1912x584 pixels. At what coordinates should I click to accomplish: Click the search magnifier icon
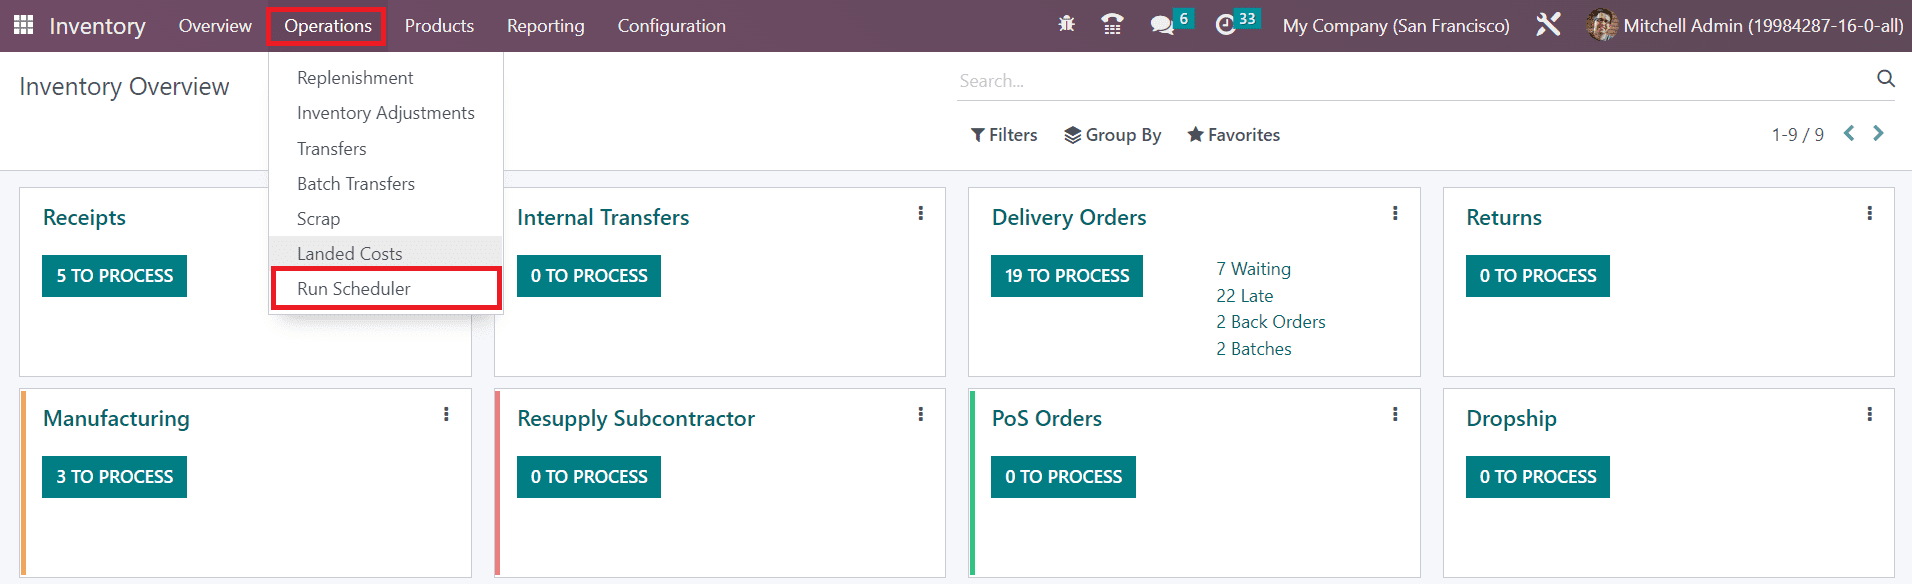point(1885,79)
